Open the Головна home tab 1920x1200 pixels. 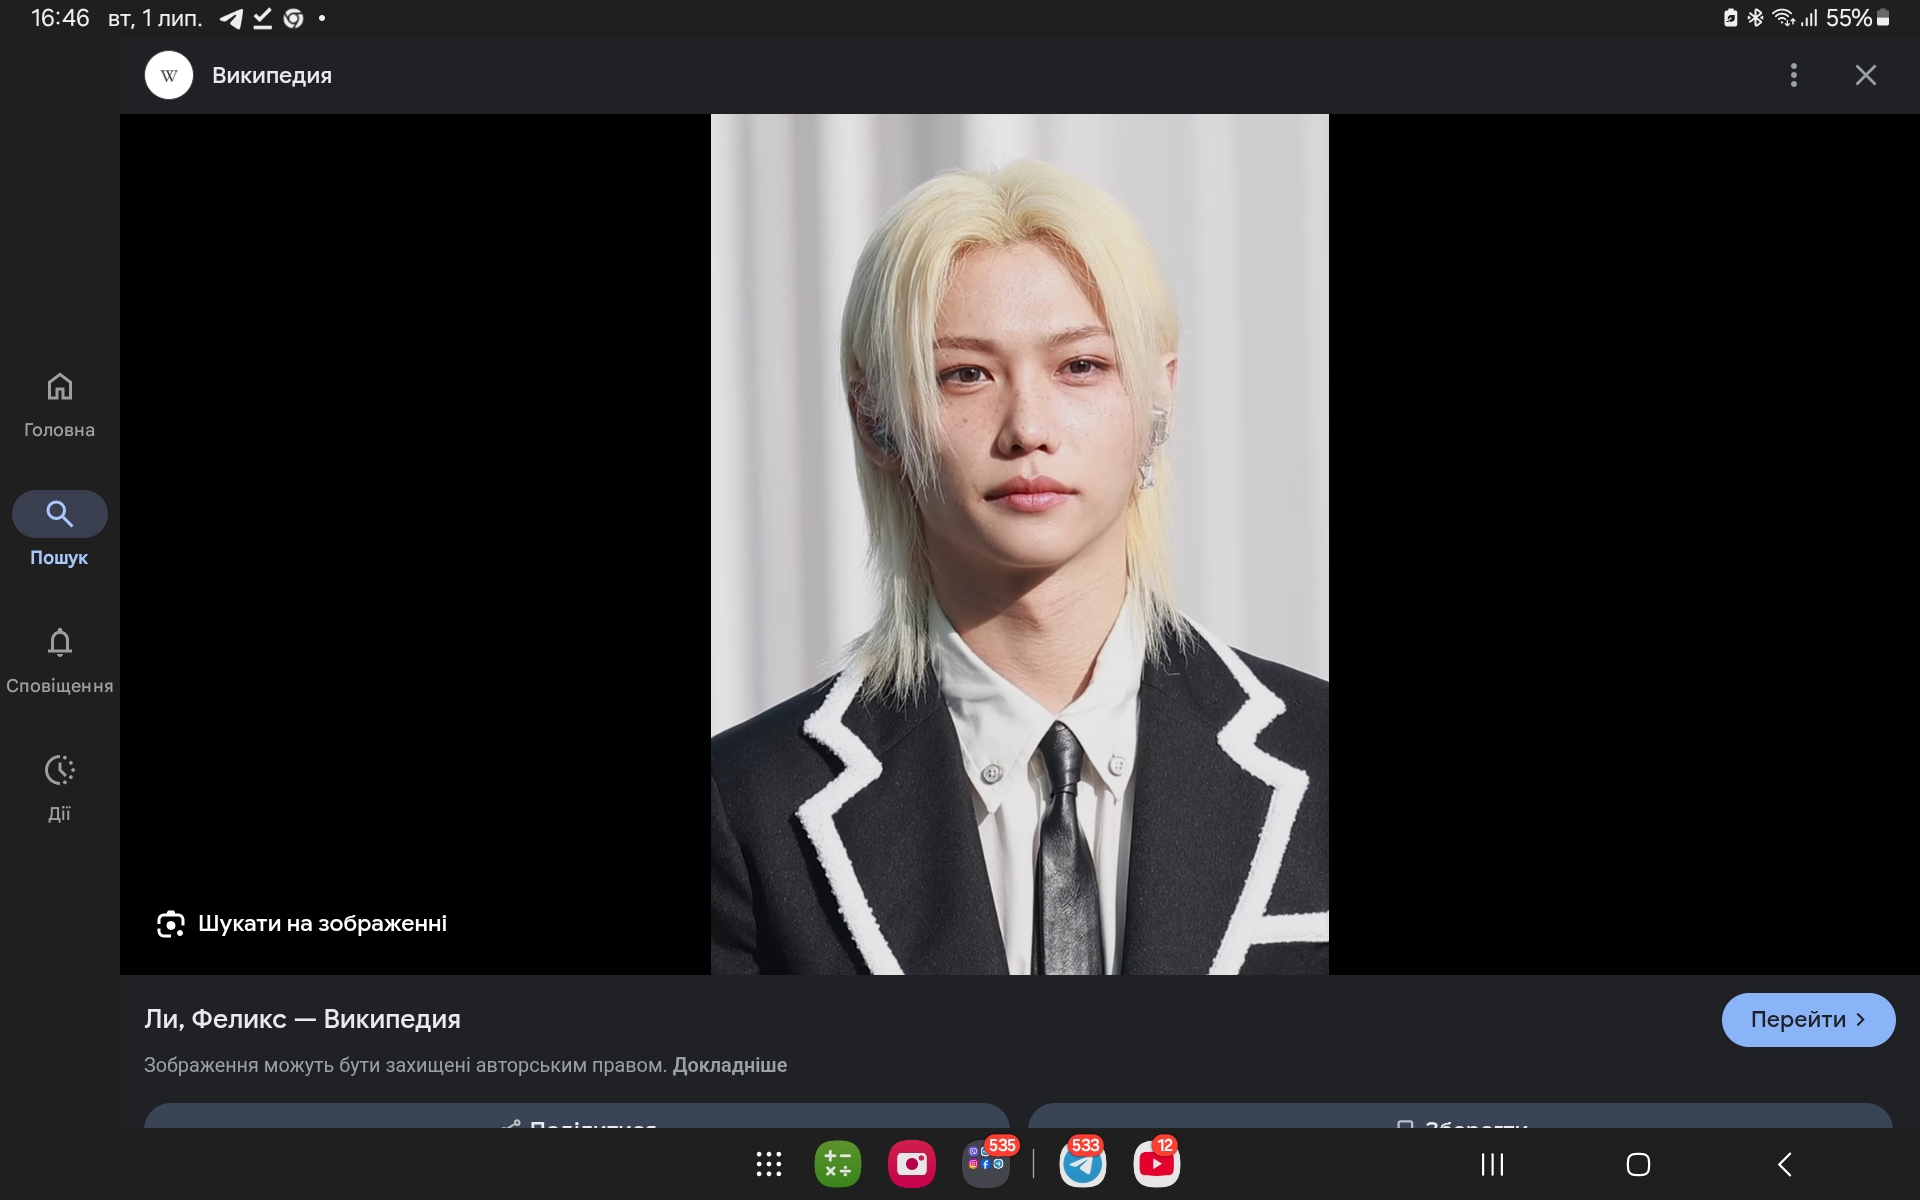(x=59, y=405)
